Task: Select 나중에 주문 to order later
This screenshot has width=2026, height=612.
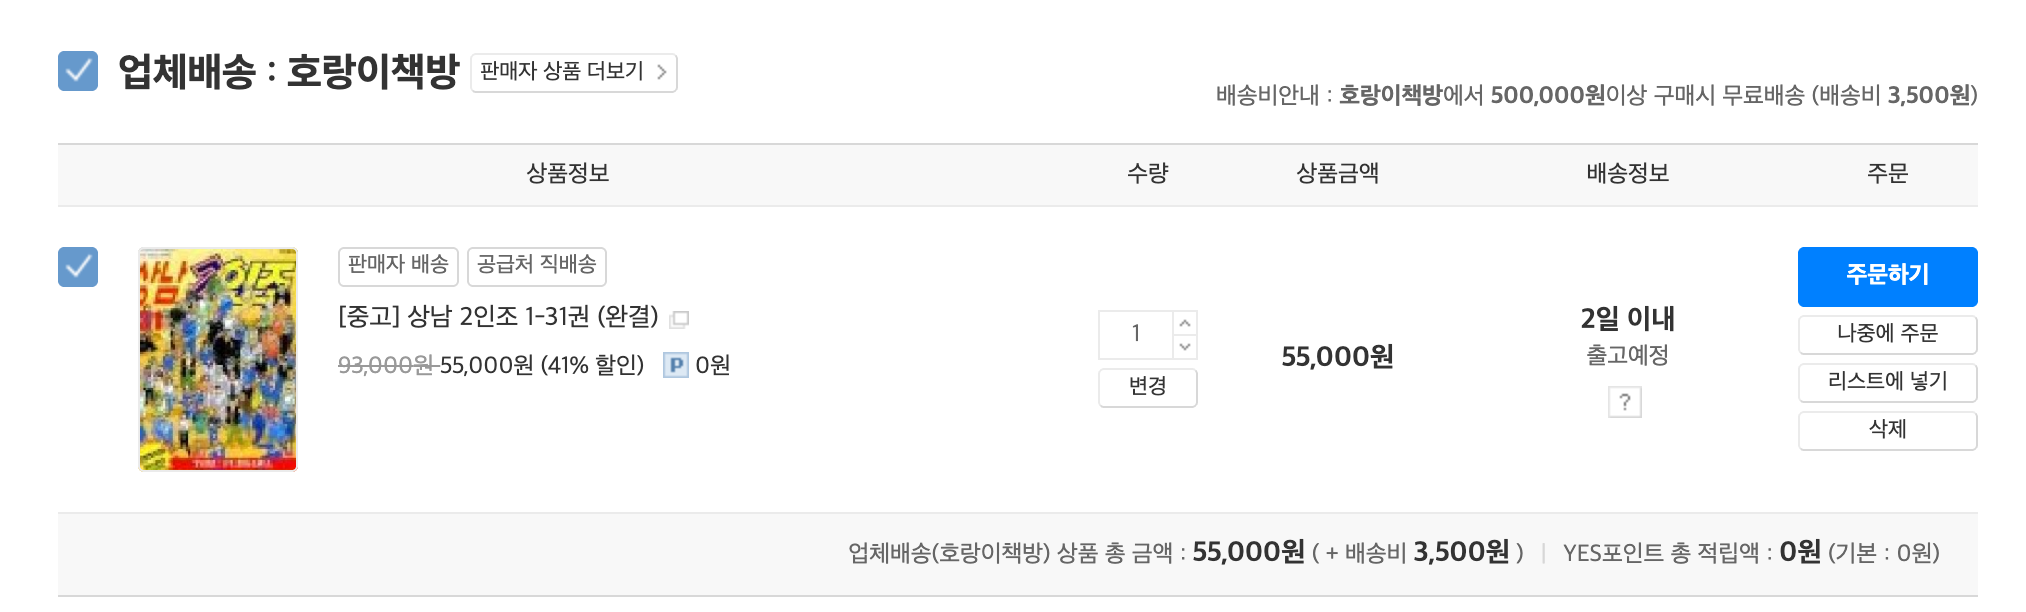Action: [1887, 334]
